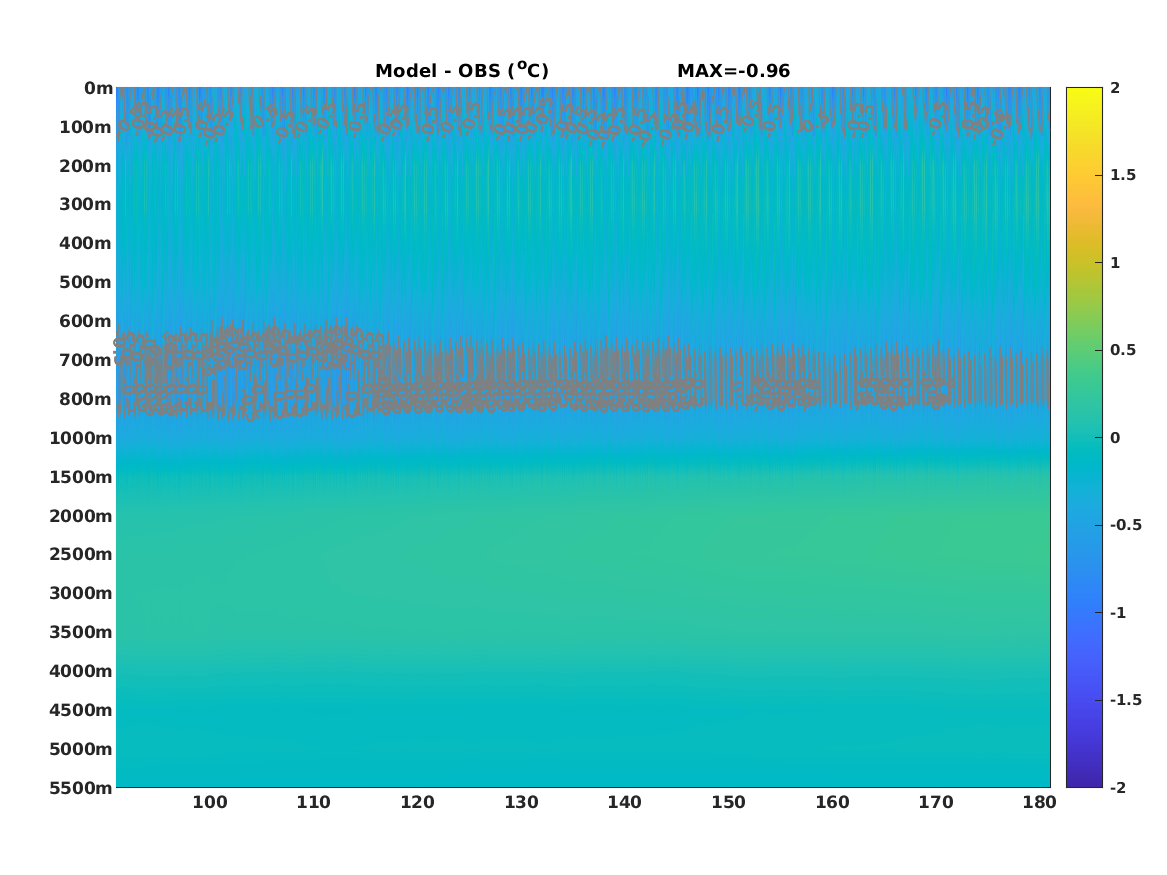Click depth axis label '700m'
Screen dimensions: 1167x875
coord(86,360)
